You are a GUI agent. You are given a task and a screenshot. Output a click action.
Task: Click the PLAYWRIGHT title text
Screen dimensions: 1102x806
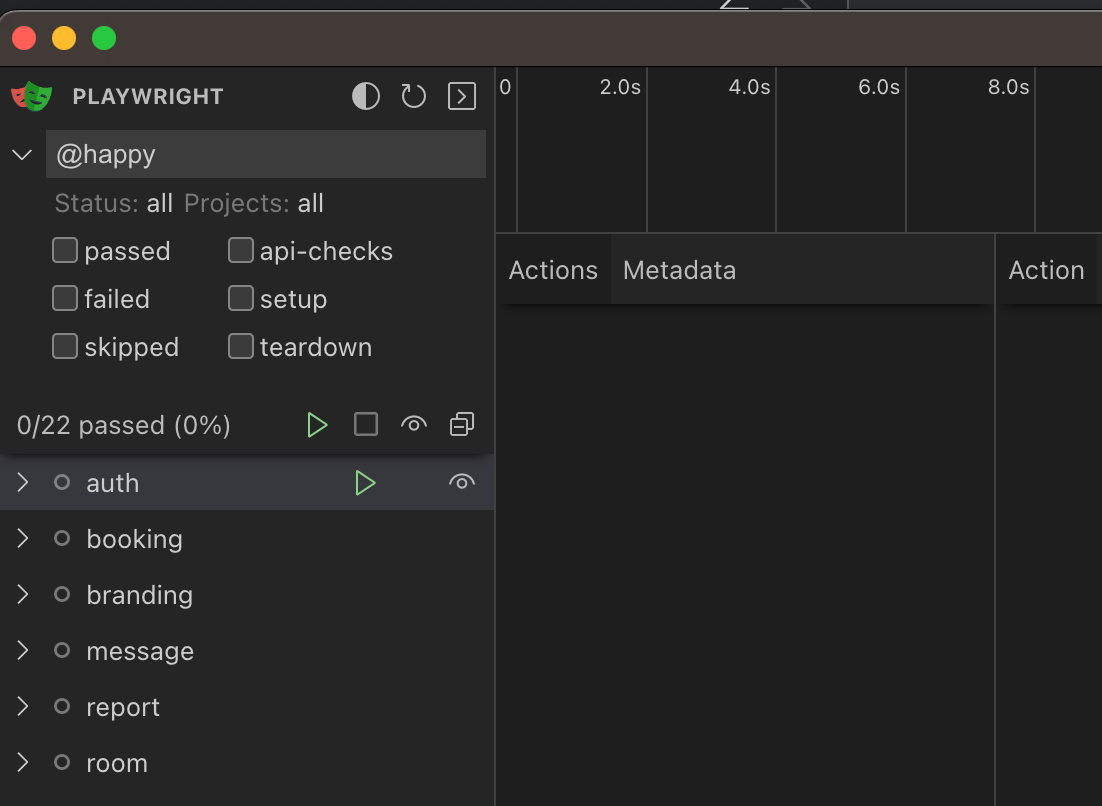pyautogui.click(x=148, y=96)
